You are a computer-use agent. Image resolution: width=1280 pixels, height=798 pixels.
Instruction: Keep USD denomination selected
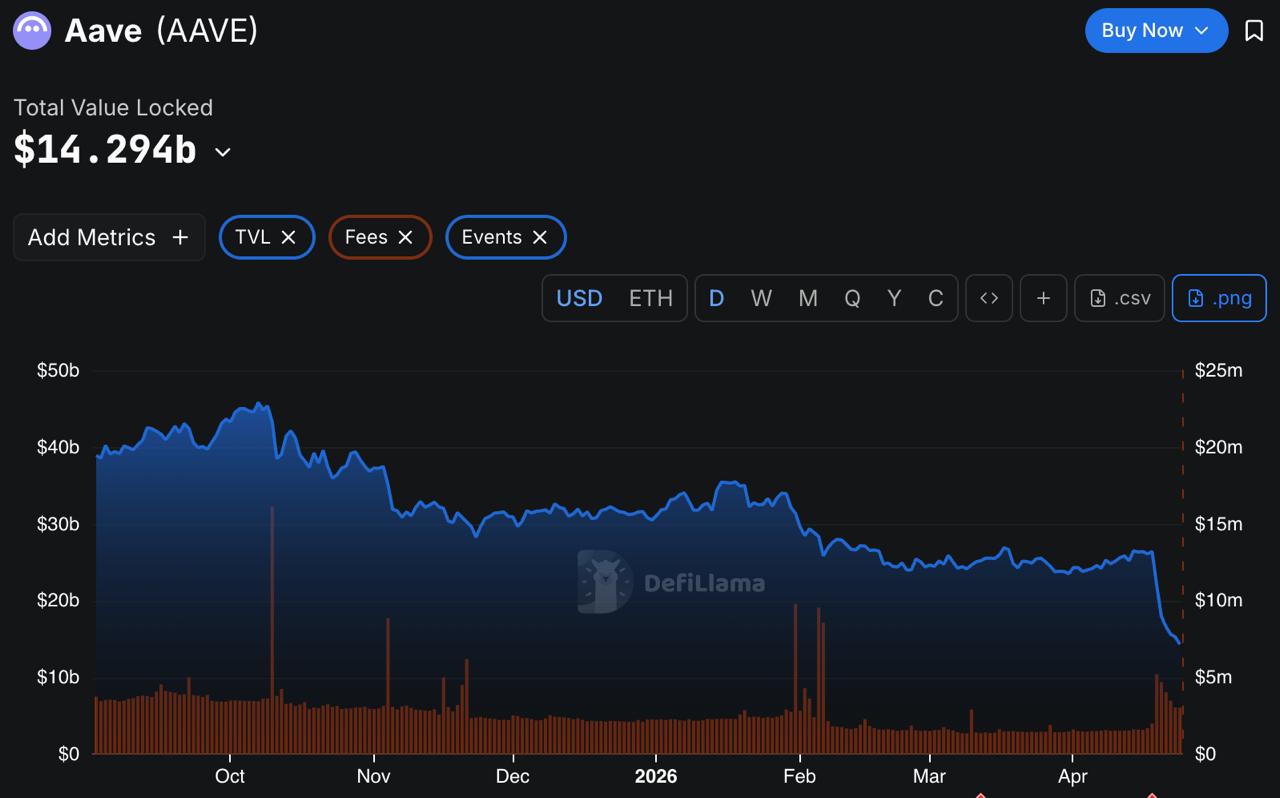[578, 297]
